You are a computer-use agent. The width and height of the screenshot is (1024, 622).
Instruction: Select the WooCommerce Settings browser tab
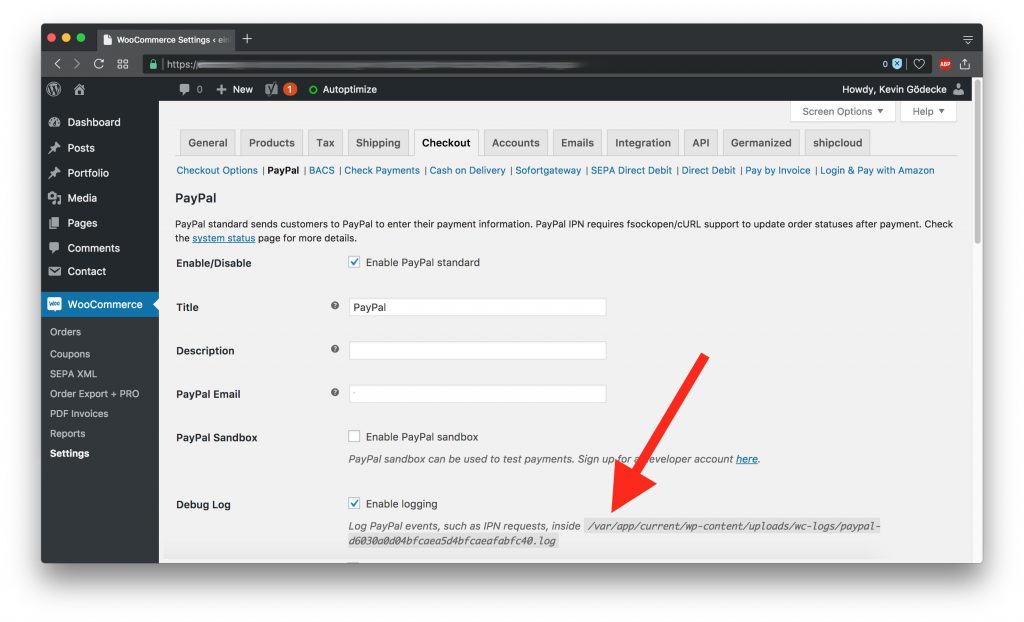coord(167,40)
